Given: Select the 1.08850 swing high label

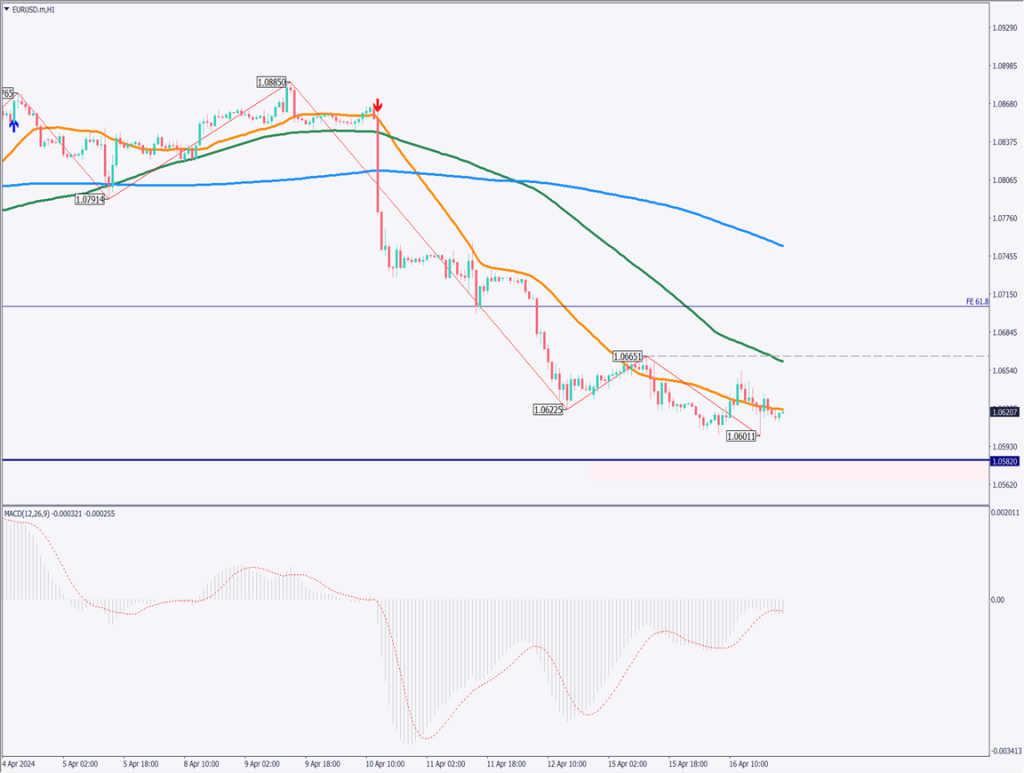Looking at the screenshot, I should coord(271,82).
